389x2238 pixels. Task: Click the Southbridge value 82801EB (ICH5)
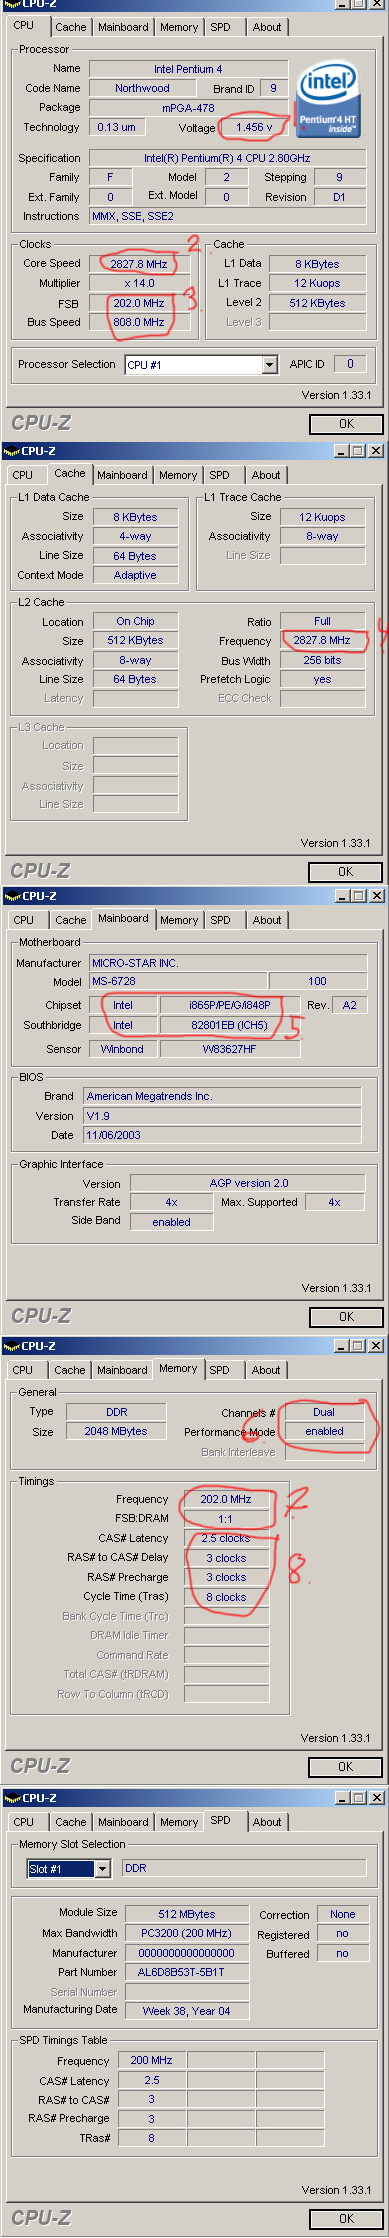coord(229,1025)
